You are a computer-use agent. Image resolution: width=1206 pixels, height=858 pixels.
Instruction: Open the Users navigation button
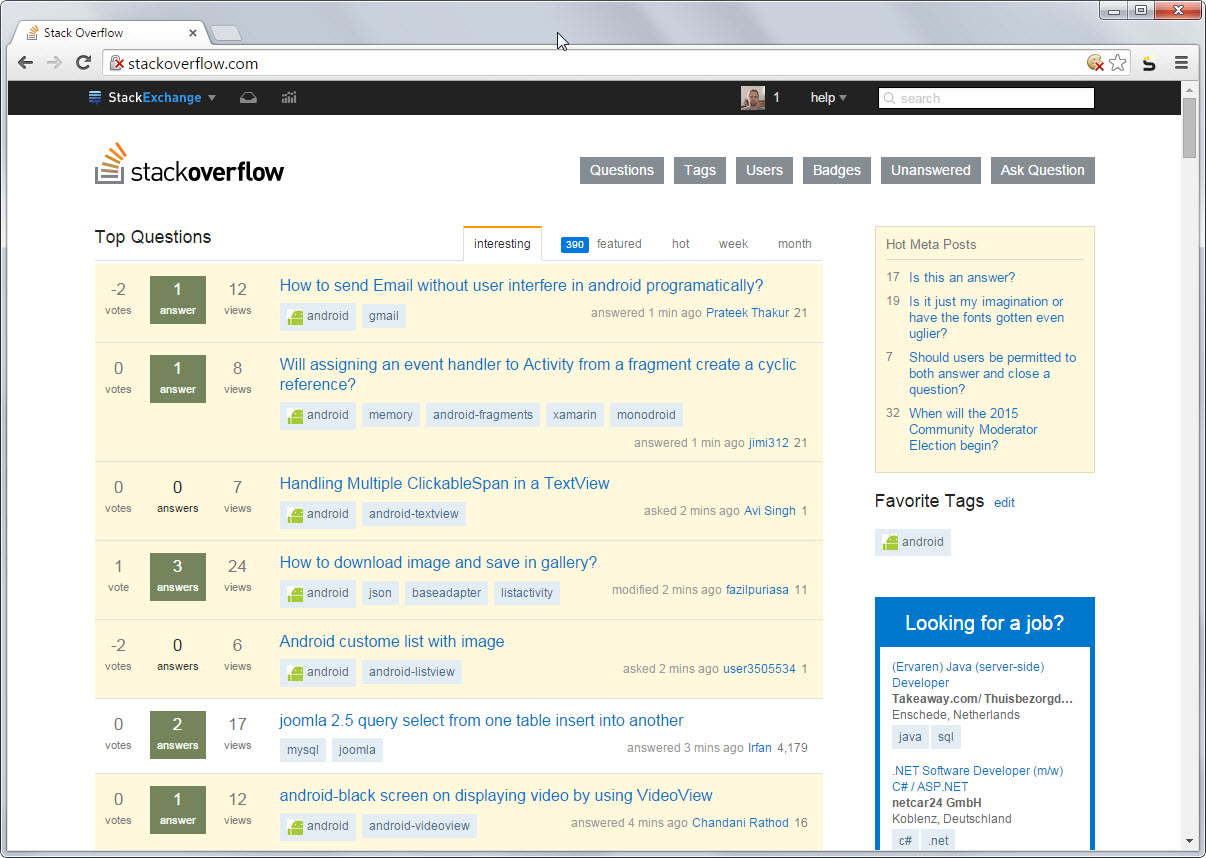(764, 170)
